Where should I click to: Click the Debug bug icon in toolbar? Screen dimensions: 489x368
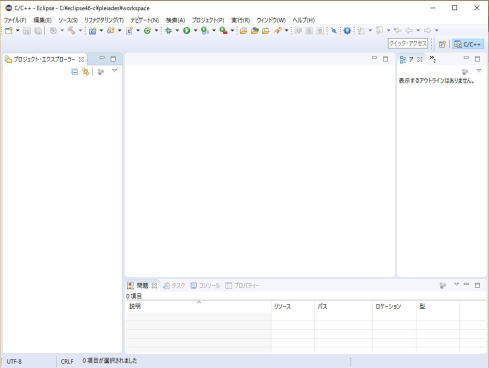coord(169,31)
